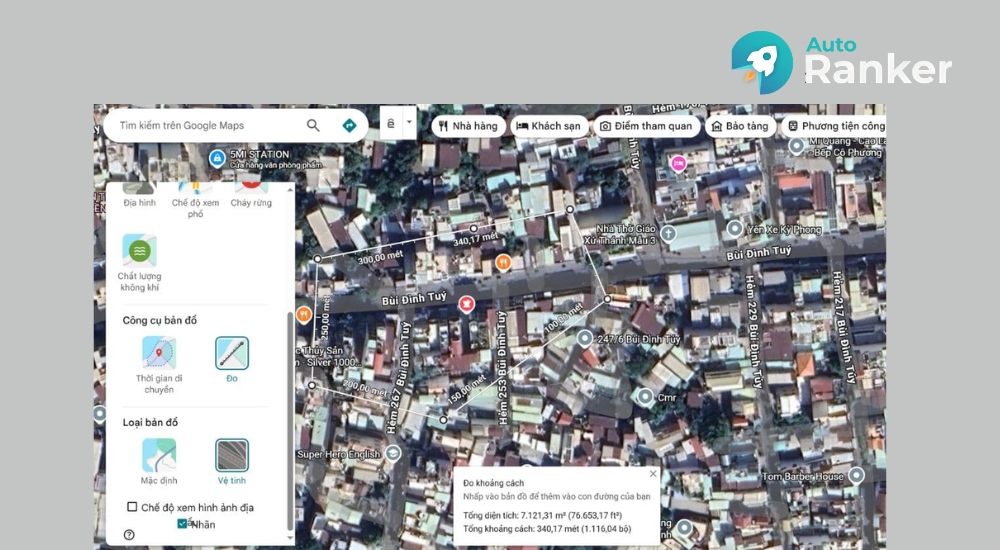
Task: Enable the Chất lượng không khí layer
Action: tap(139, 251)
